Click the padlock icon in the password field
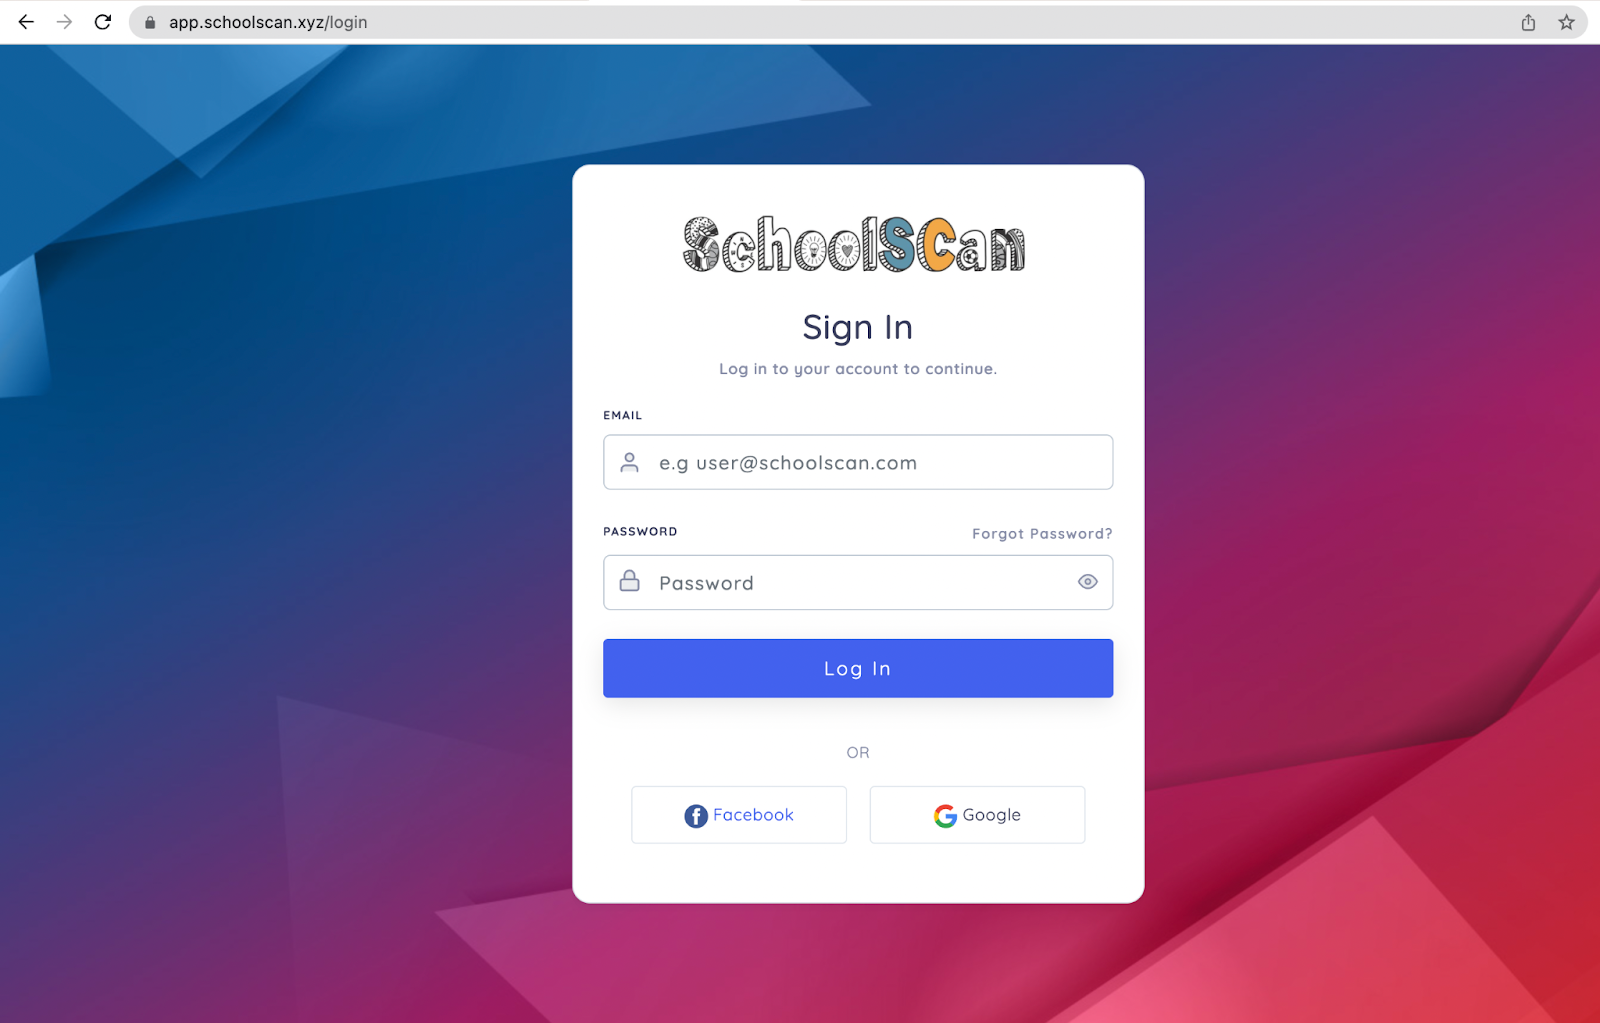This screenshot has width=1600, height=1023. click(629, 581)
